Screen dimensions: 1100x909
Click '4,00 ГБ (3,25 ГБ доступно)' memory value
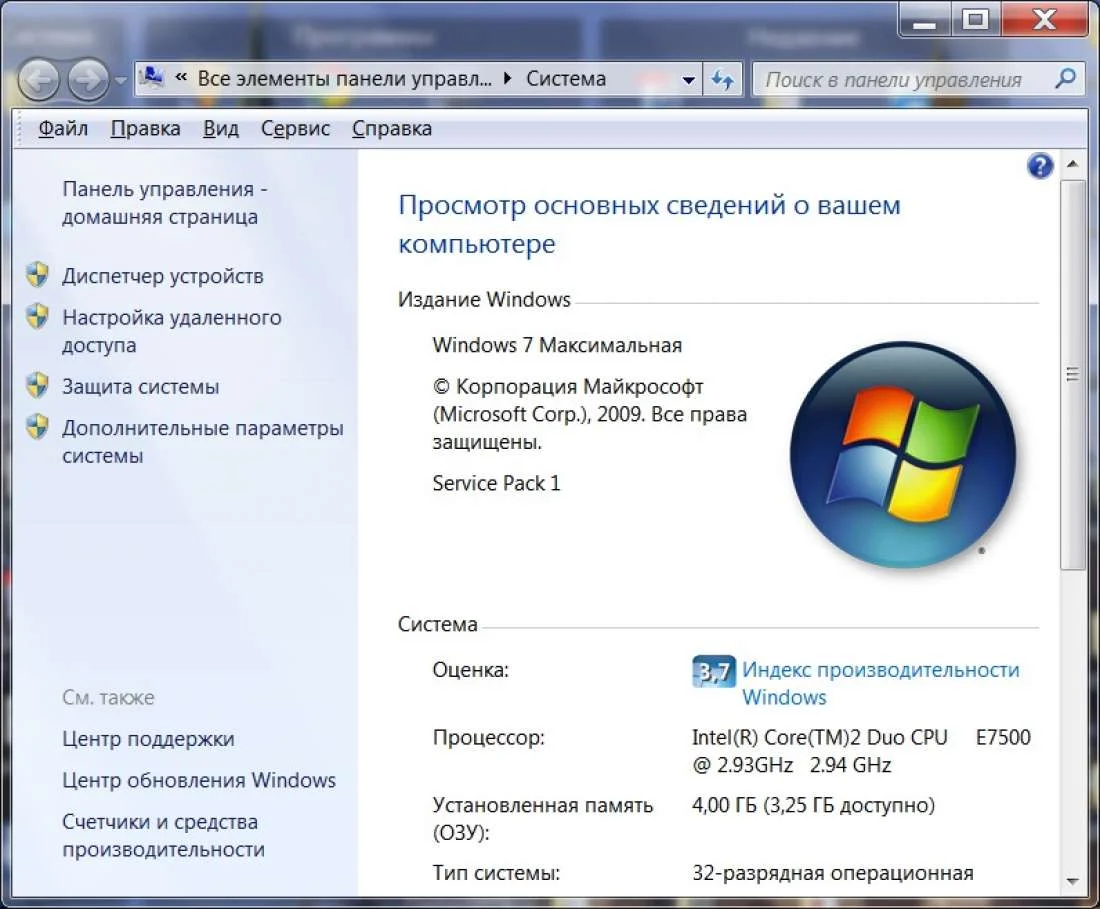(x=813, y=805)
